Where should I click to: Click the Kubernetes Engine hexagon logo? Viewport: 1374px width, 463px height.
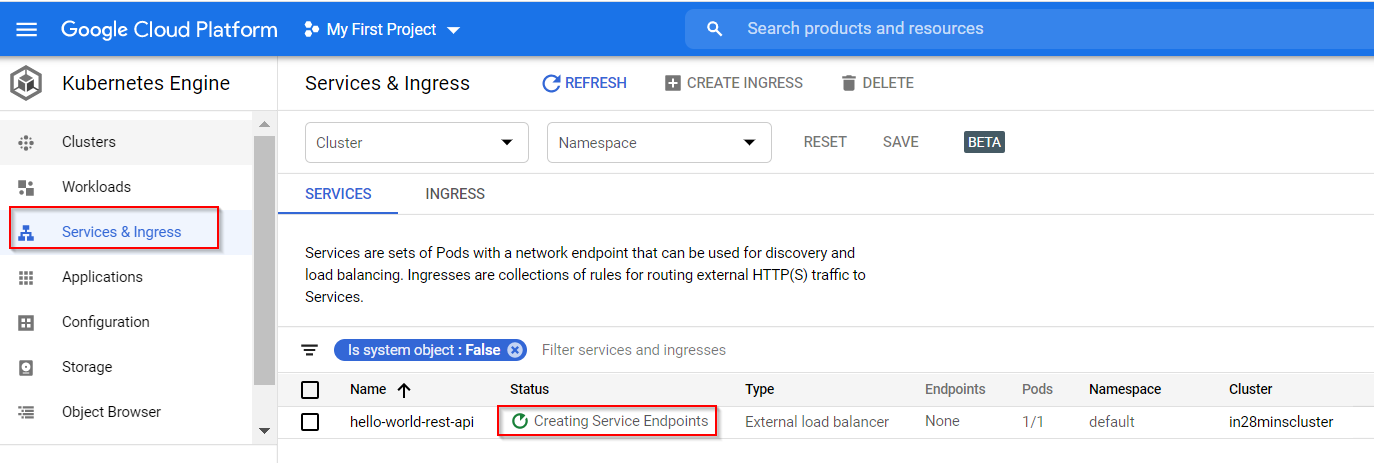tap(27, 83)
